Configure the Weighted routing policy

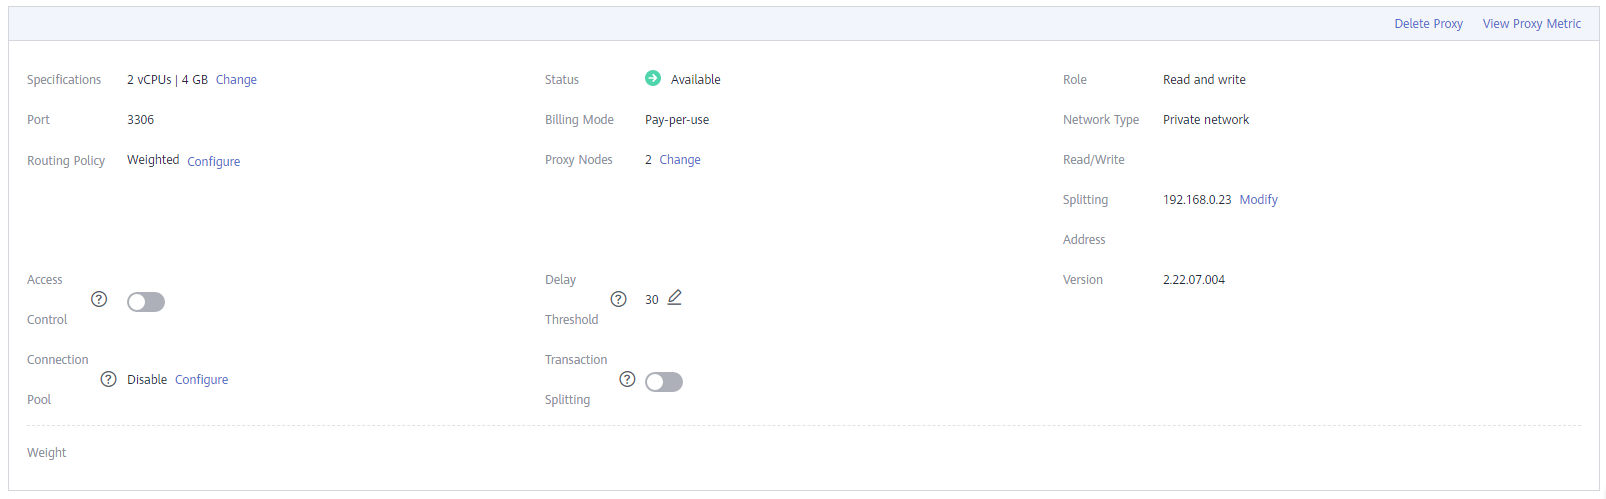point(214,162)
